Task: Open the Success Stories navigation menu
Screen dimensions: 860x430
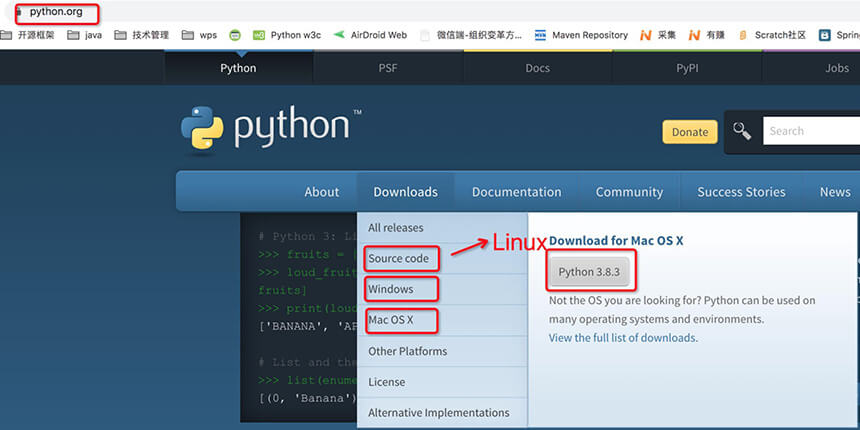Action: pyautogui.click(x=742, y=192)
